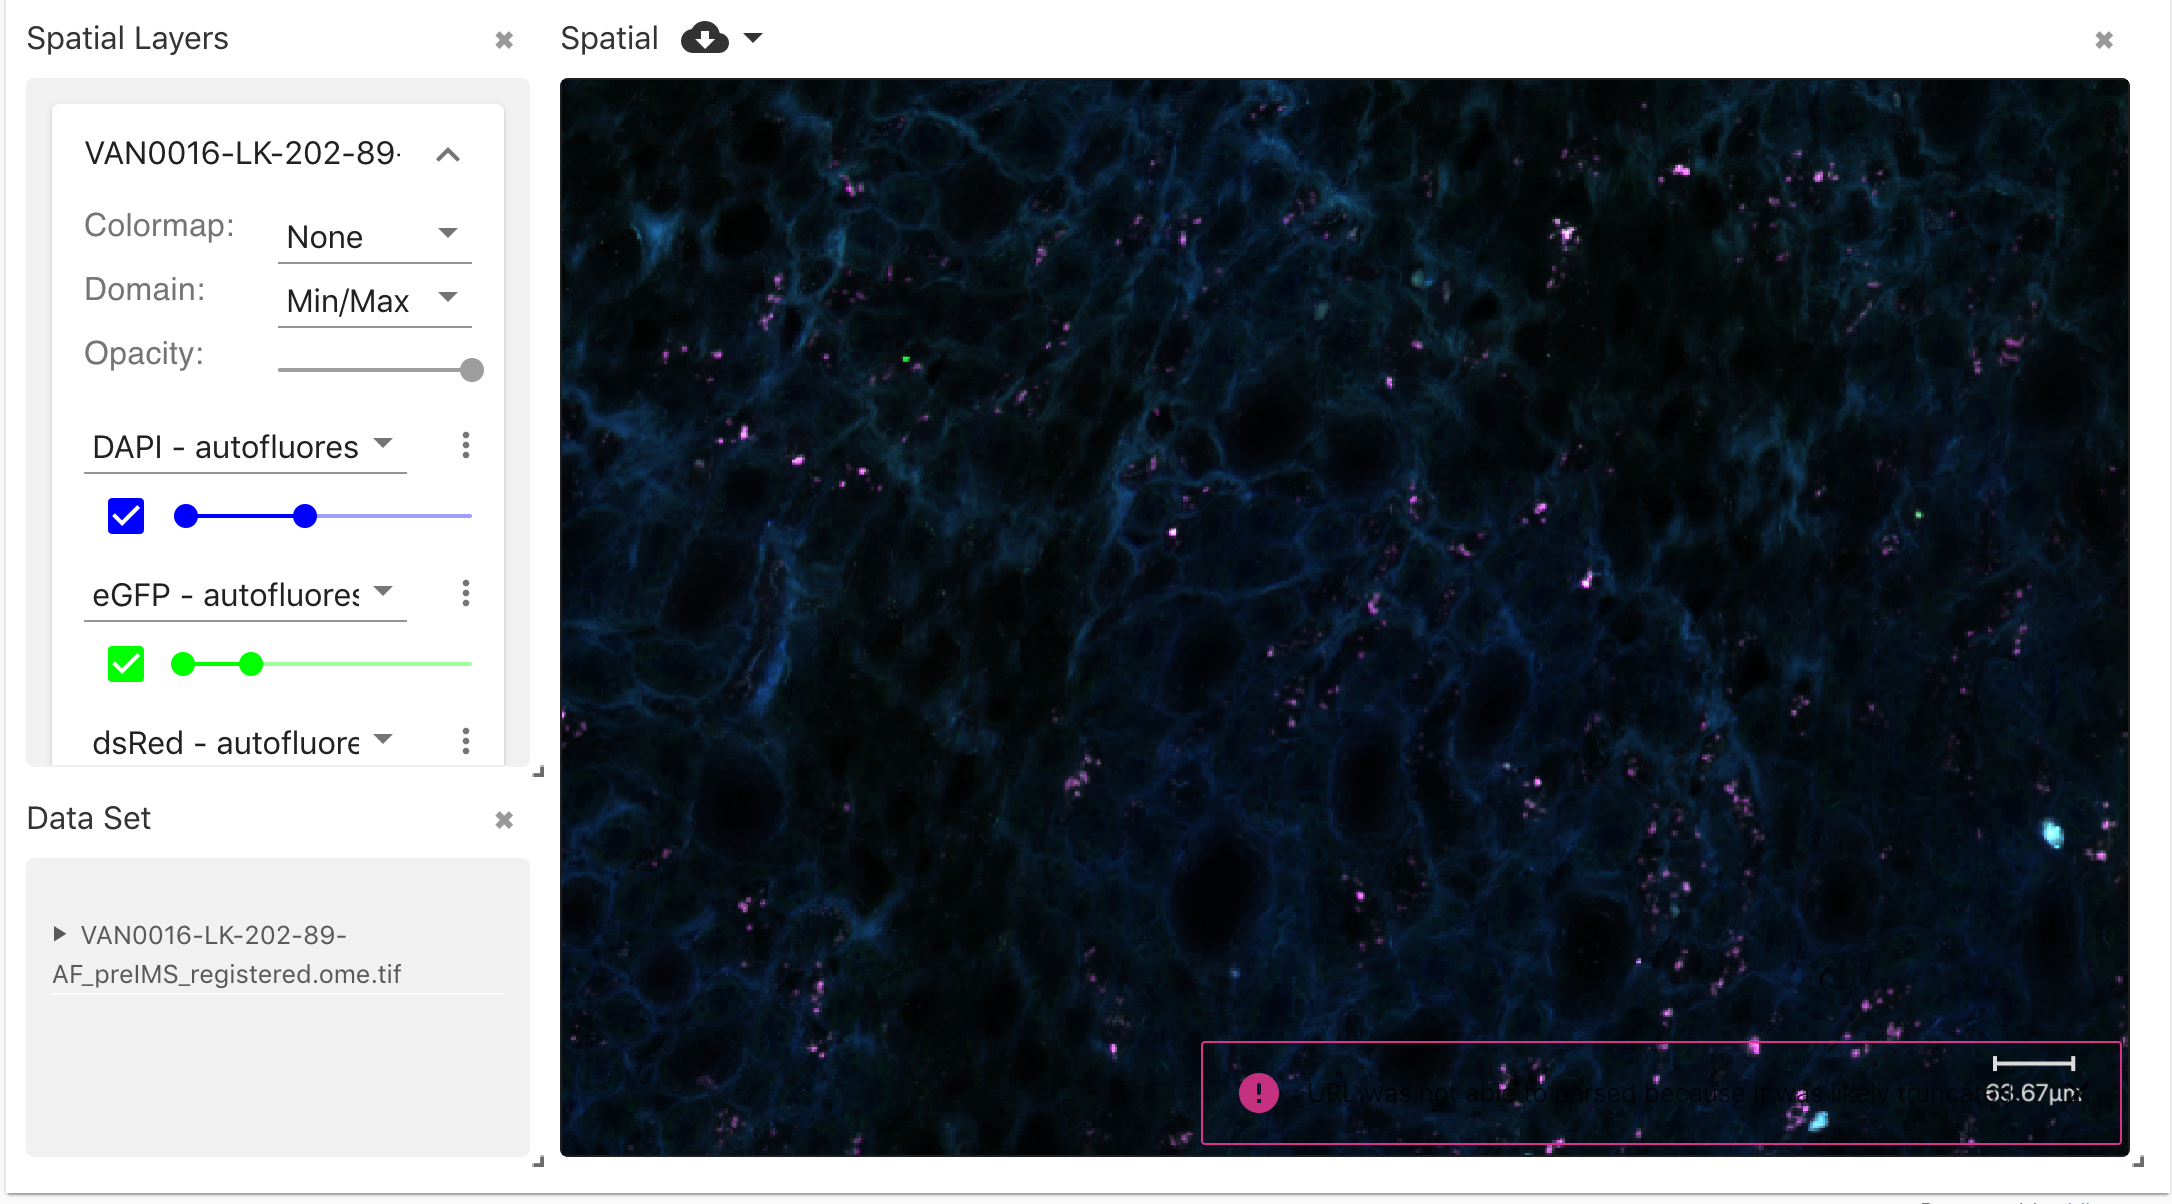The image size is (2172, 1204).
Task: Click the 63.67µm scale bar label
Action: coord(2034,1092)
